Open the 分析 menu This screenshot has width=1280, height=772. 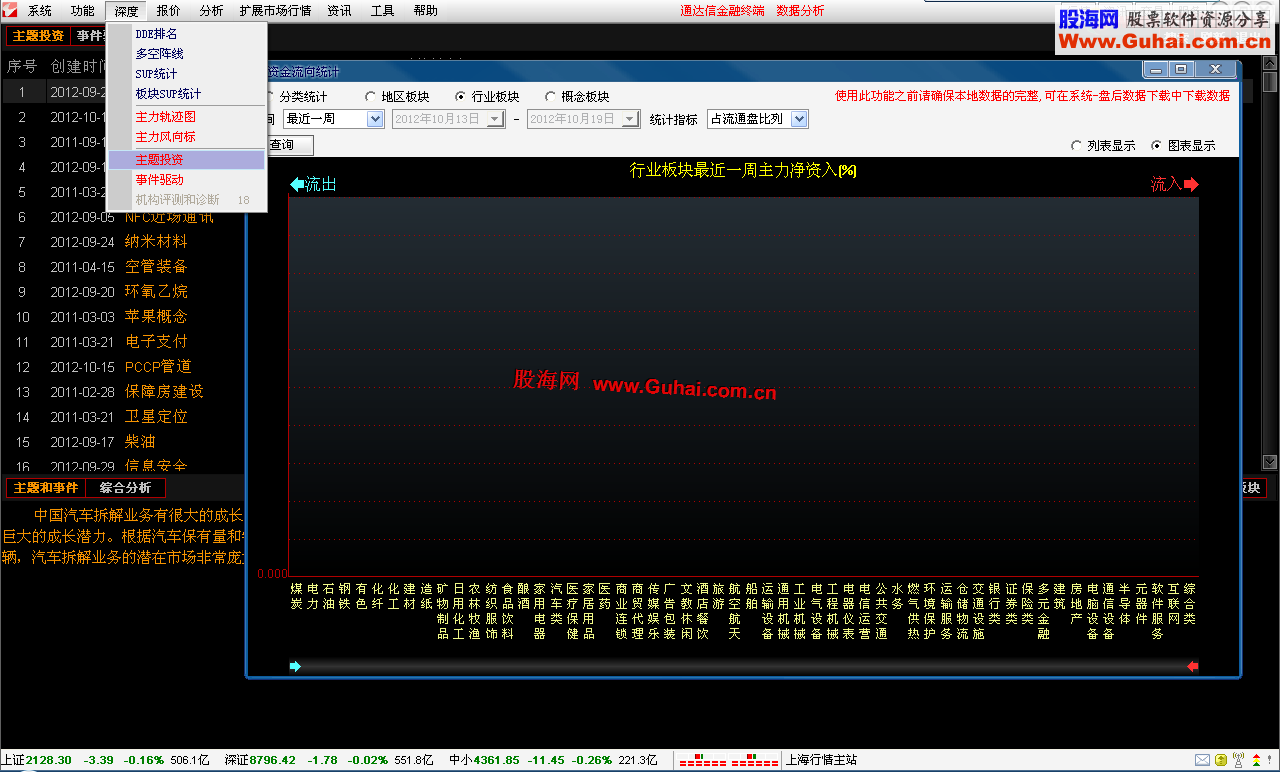(211, 11)
